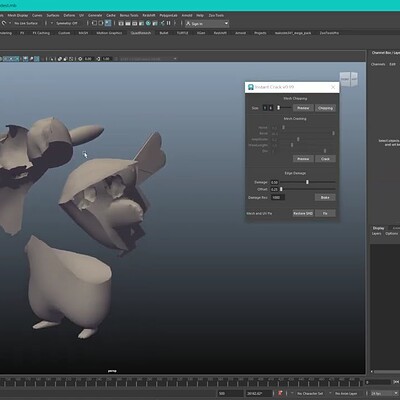
Task: Click the viewport gamma value field
Action: coord(106,59)
